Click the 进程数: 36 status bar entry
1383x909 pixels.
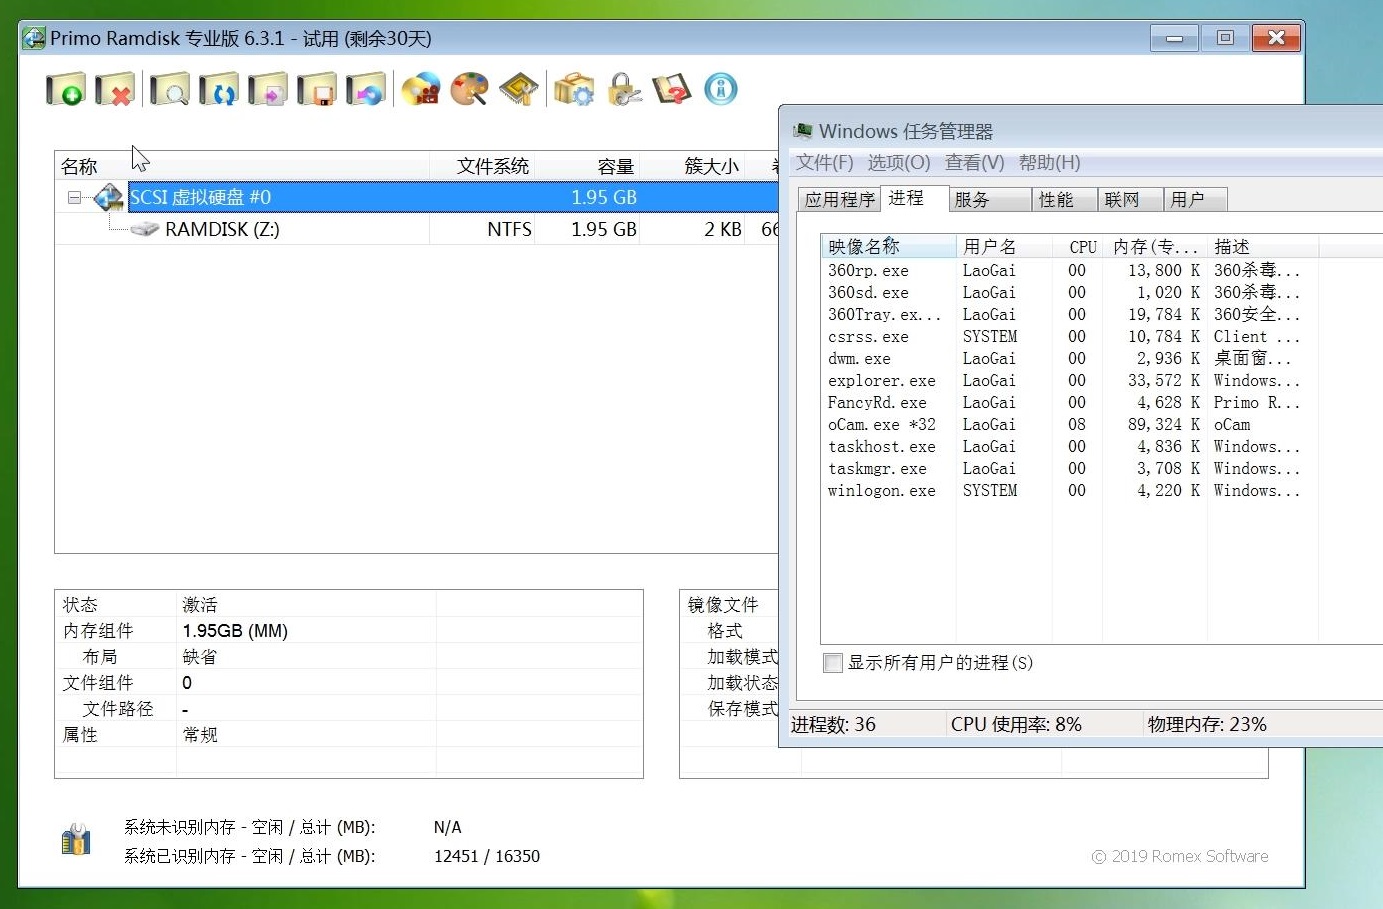point(833,724)
